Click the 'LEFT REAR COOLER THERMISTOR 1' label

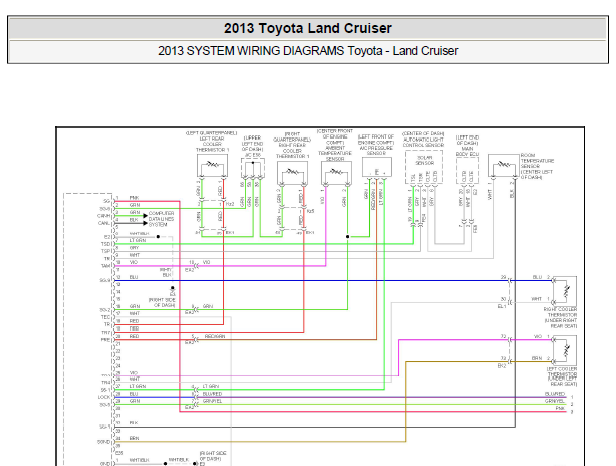[x=212, y=144]
